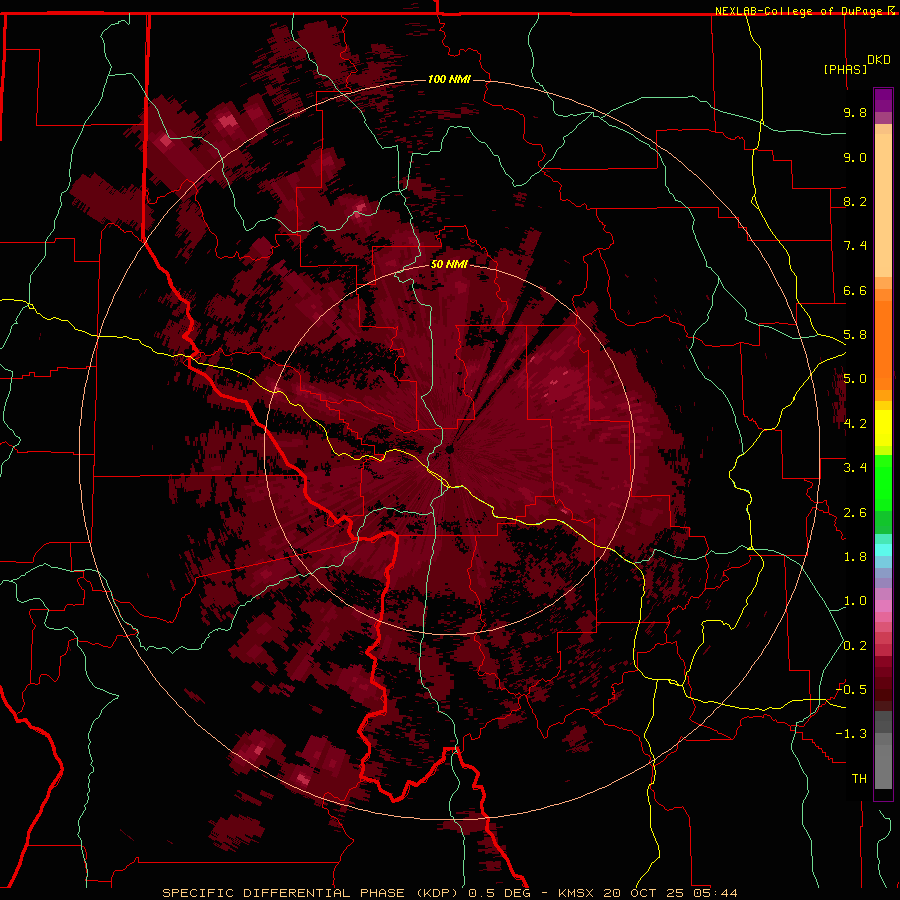The height and width of the screenshot is (900, 900).
Task: Click the 9.8 value on color scale
Action: click(855, 112)
